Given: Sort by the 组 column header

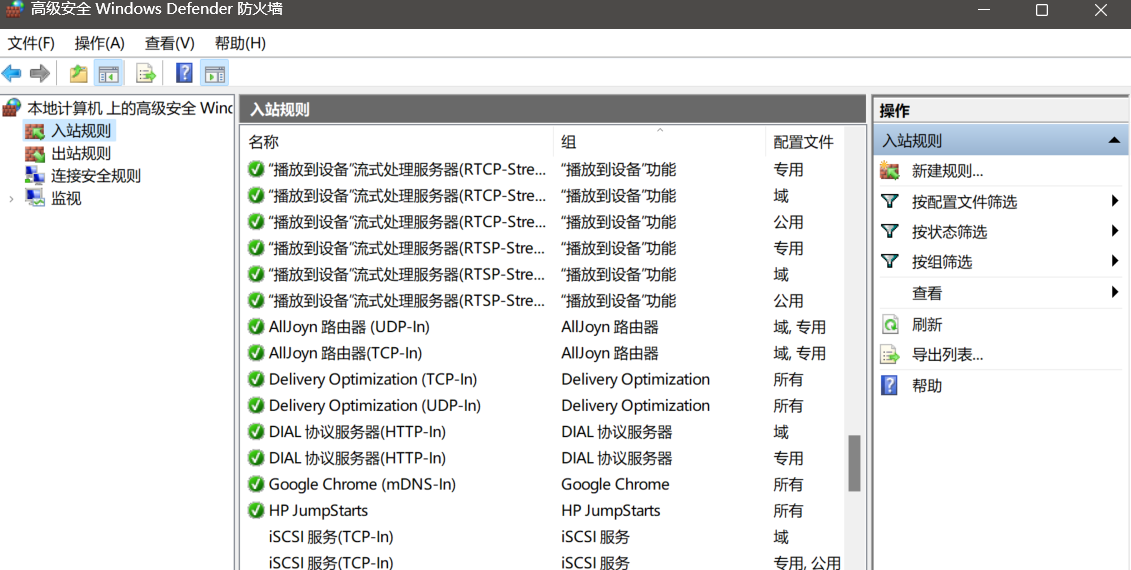Looking at the screenshot, I should point(659,141).
